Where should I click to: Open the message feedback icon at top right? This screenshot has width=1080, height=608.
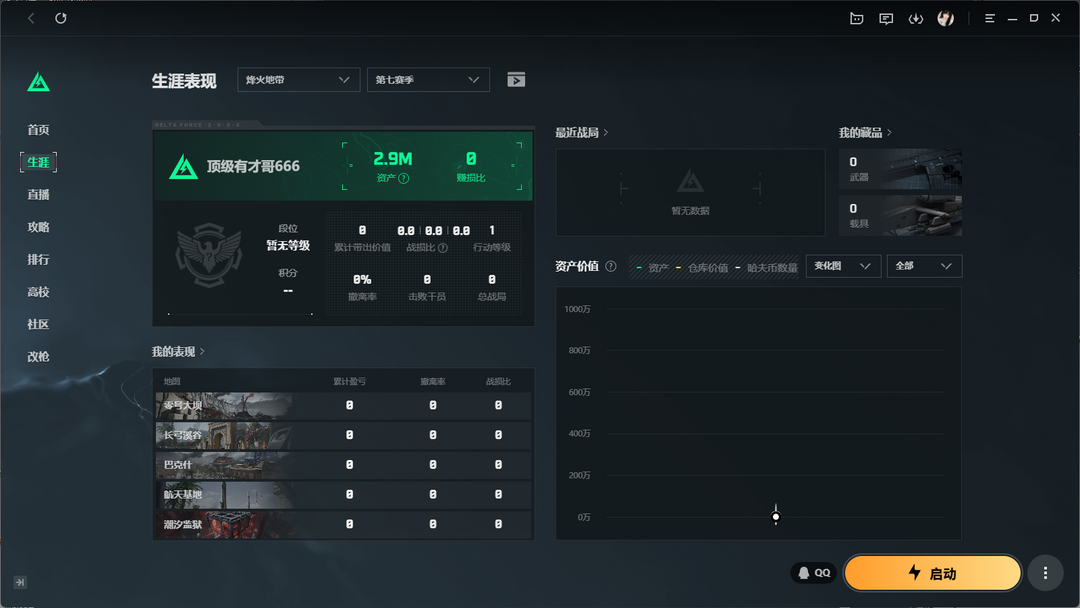click(886, 19)
